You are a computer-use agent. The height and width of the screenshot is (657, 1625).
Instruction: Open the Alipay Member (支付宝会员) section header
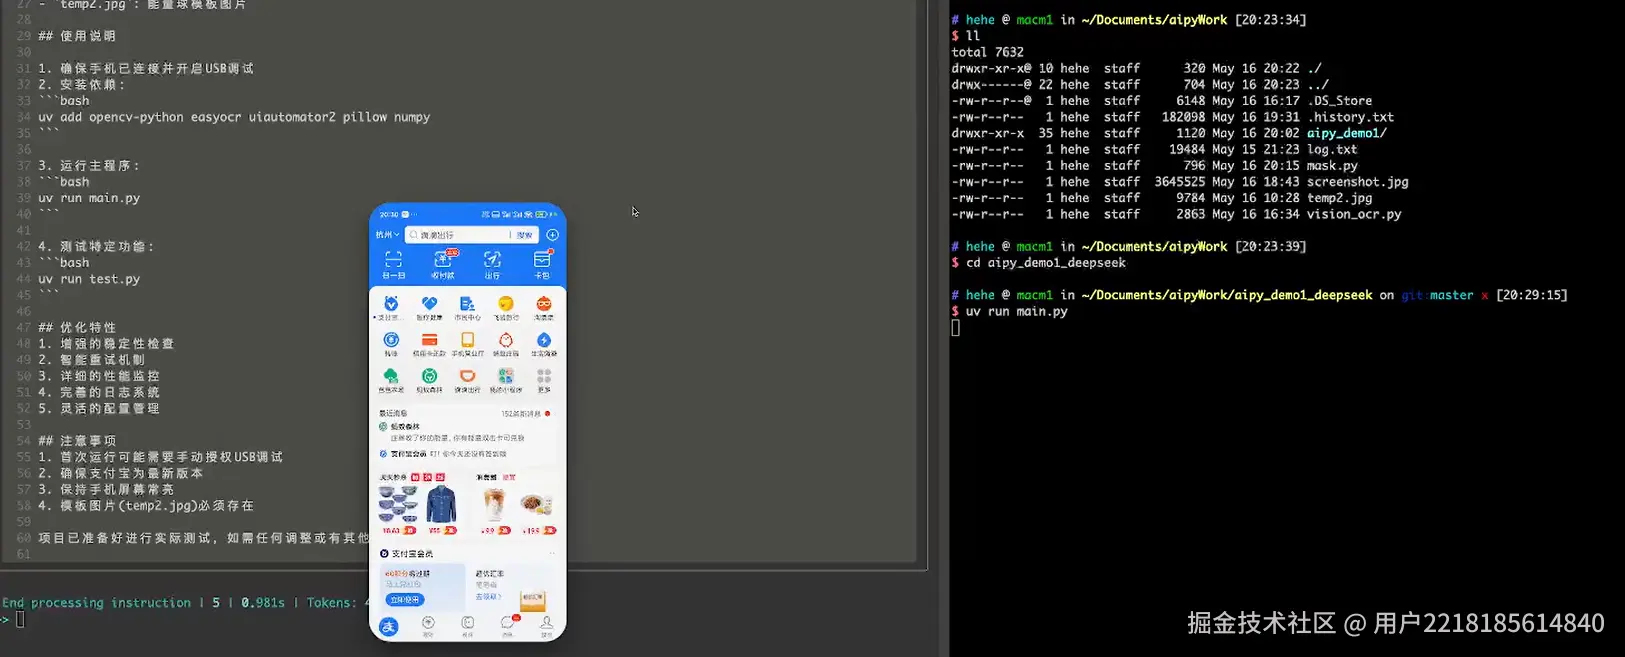(407, 554)
